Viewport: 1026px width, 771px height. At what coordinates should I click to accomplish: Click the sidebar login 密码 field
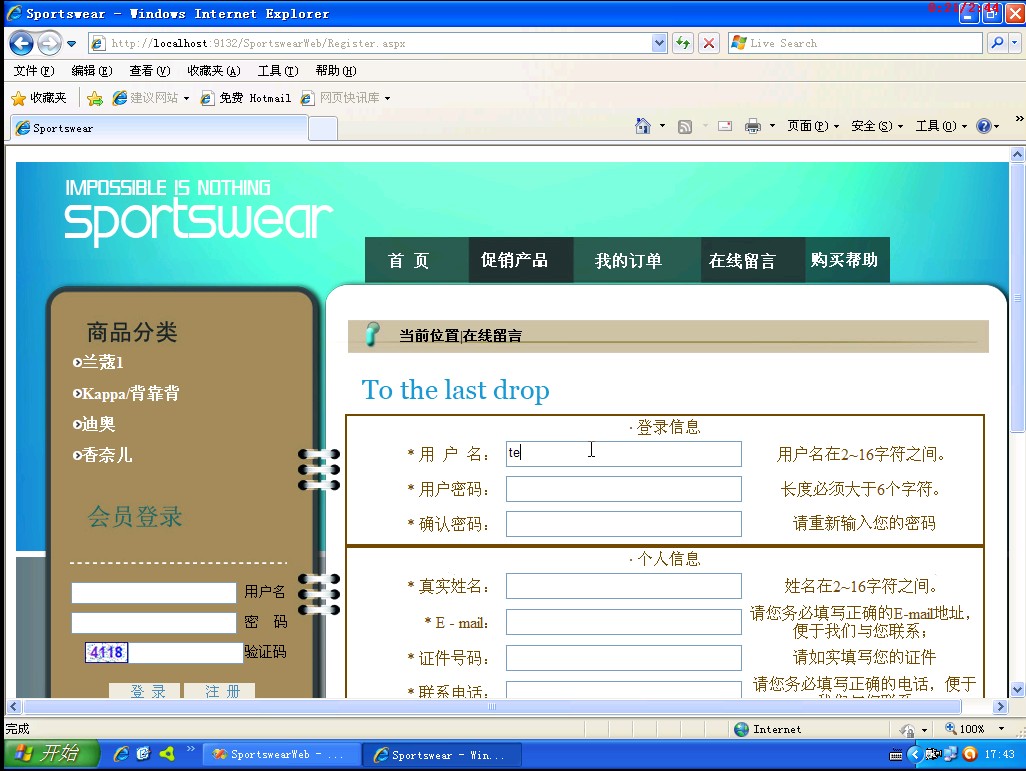[x=154, y=622]
